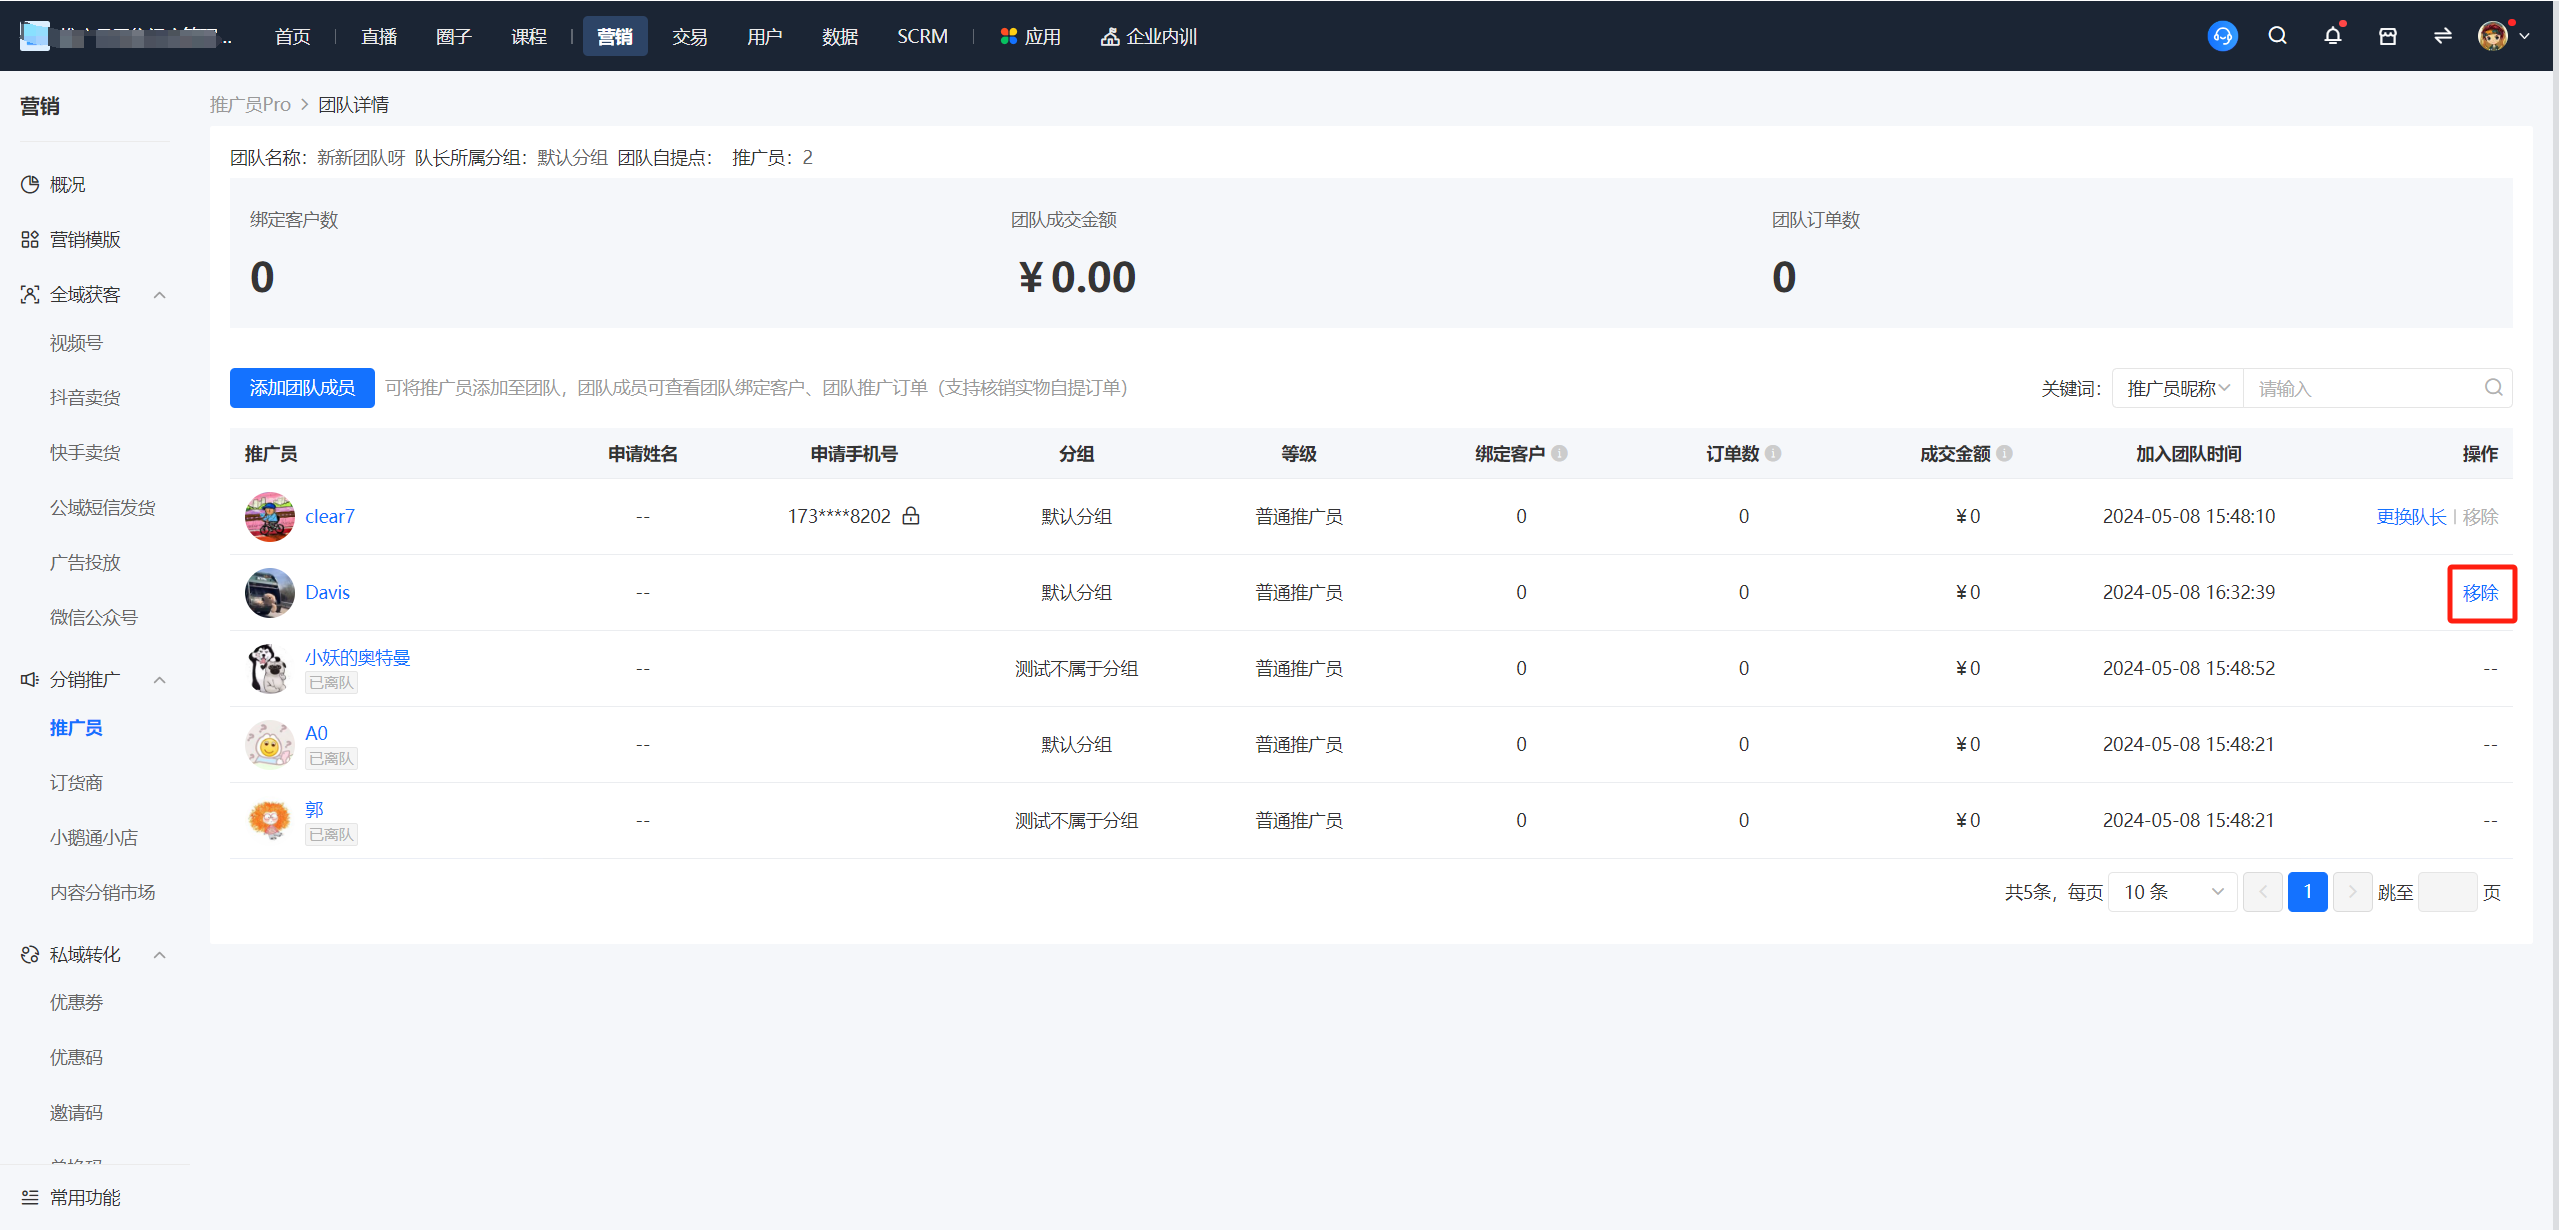Collapse the 全域获客 section
The image size is (2559, 1230).
coord(159,294)
